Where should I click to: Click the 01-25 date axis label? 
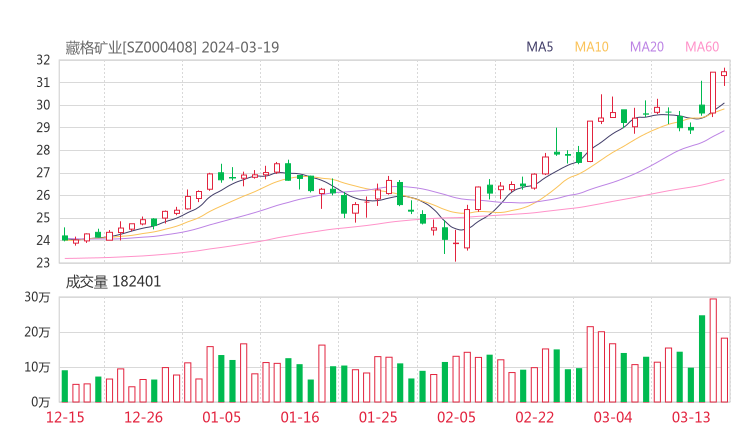[x=378, y=417]
